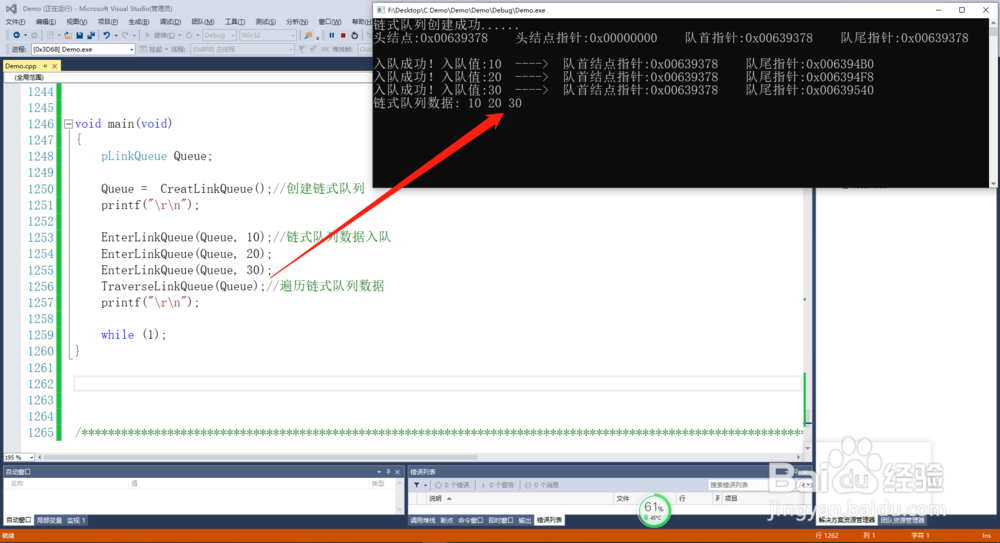Close the Demo.cpp editor tab
Image resolution: width=1000 pixels, height=543 pixels.
pyautogui.click(x=55, y=66)
